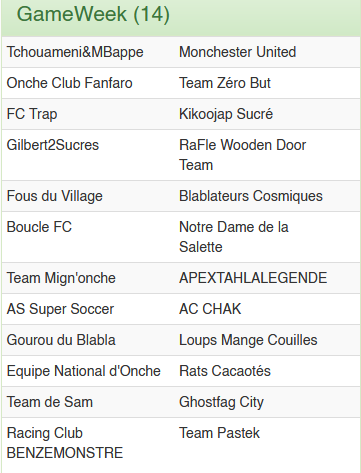Select the Team Zéro But entry

click(x=225, y=83)
